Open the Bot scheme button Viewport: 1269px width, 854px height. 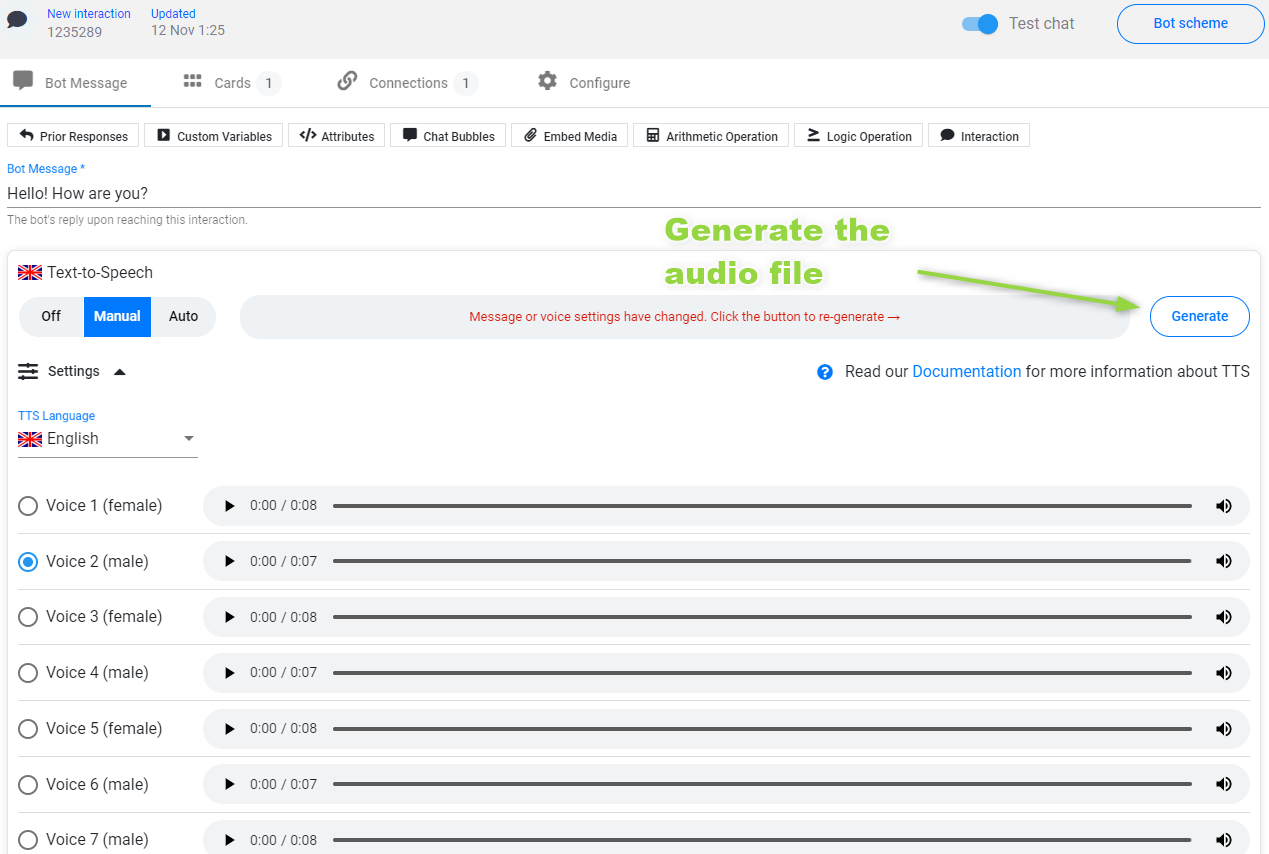[x=1191, y=24]
